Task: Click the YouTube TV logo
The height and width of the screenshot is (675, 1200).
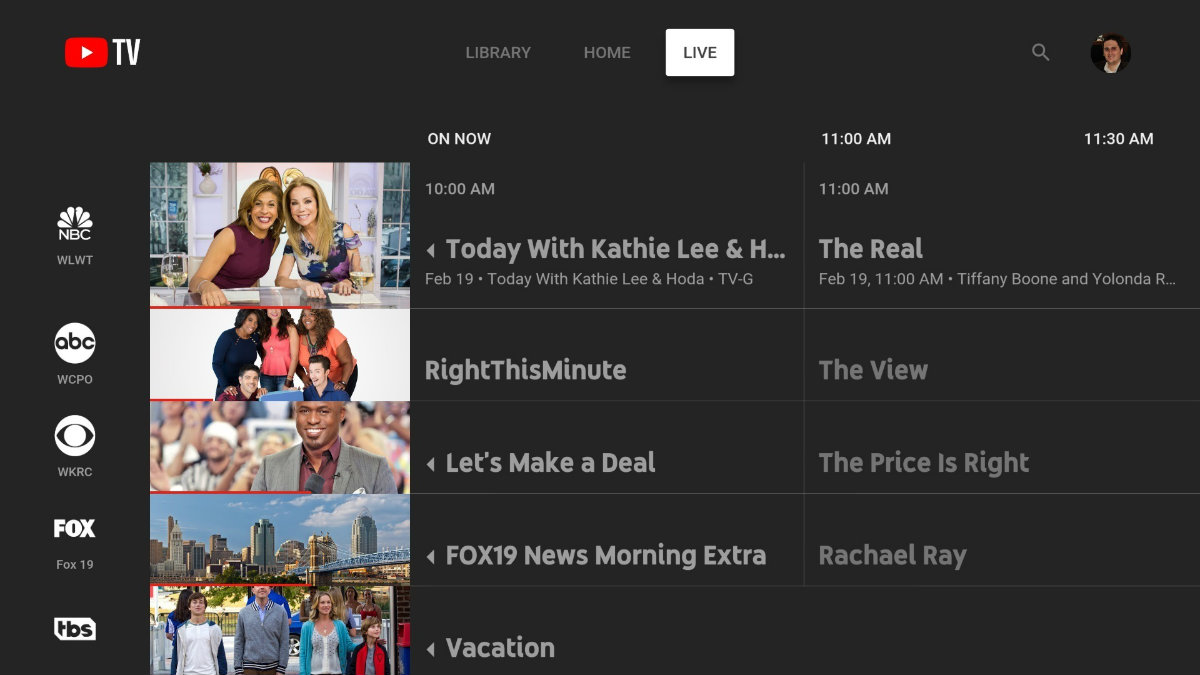Action: [x=103, y=52]
